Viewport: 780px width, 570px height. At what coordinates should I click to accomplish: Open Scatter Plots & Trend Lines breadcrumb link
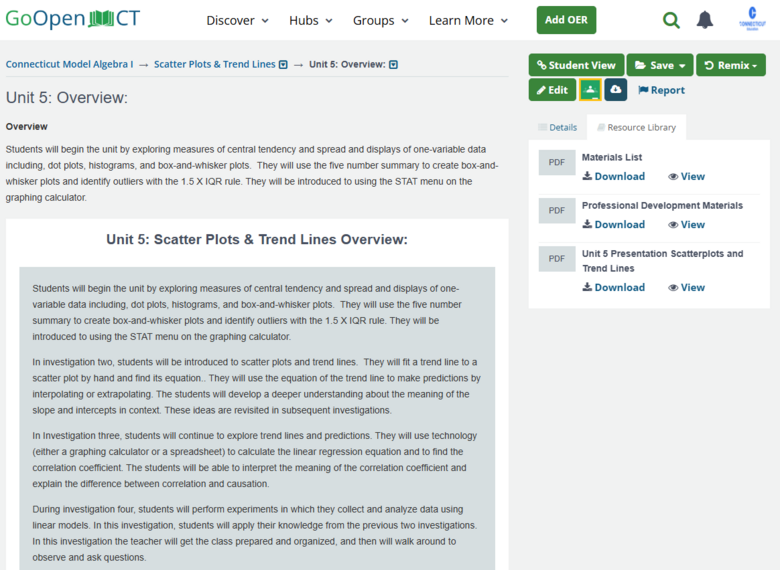214,64
